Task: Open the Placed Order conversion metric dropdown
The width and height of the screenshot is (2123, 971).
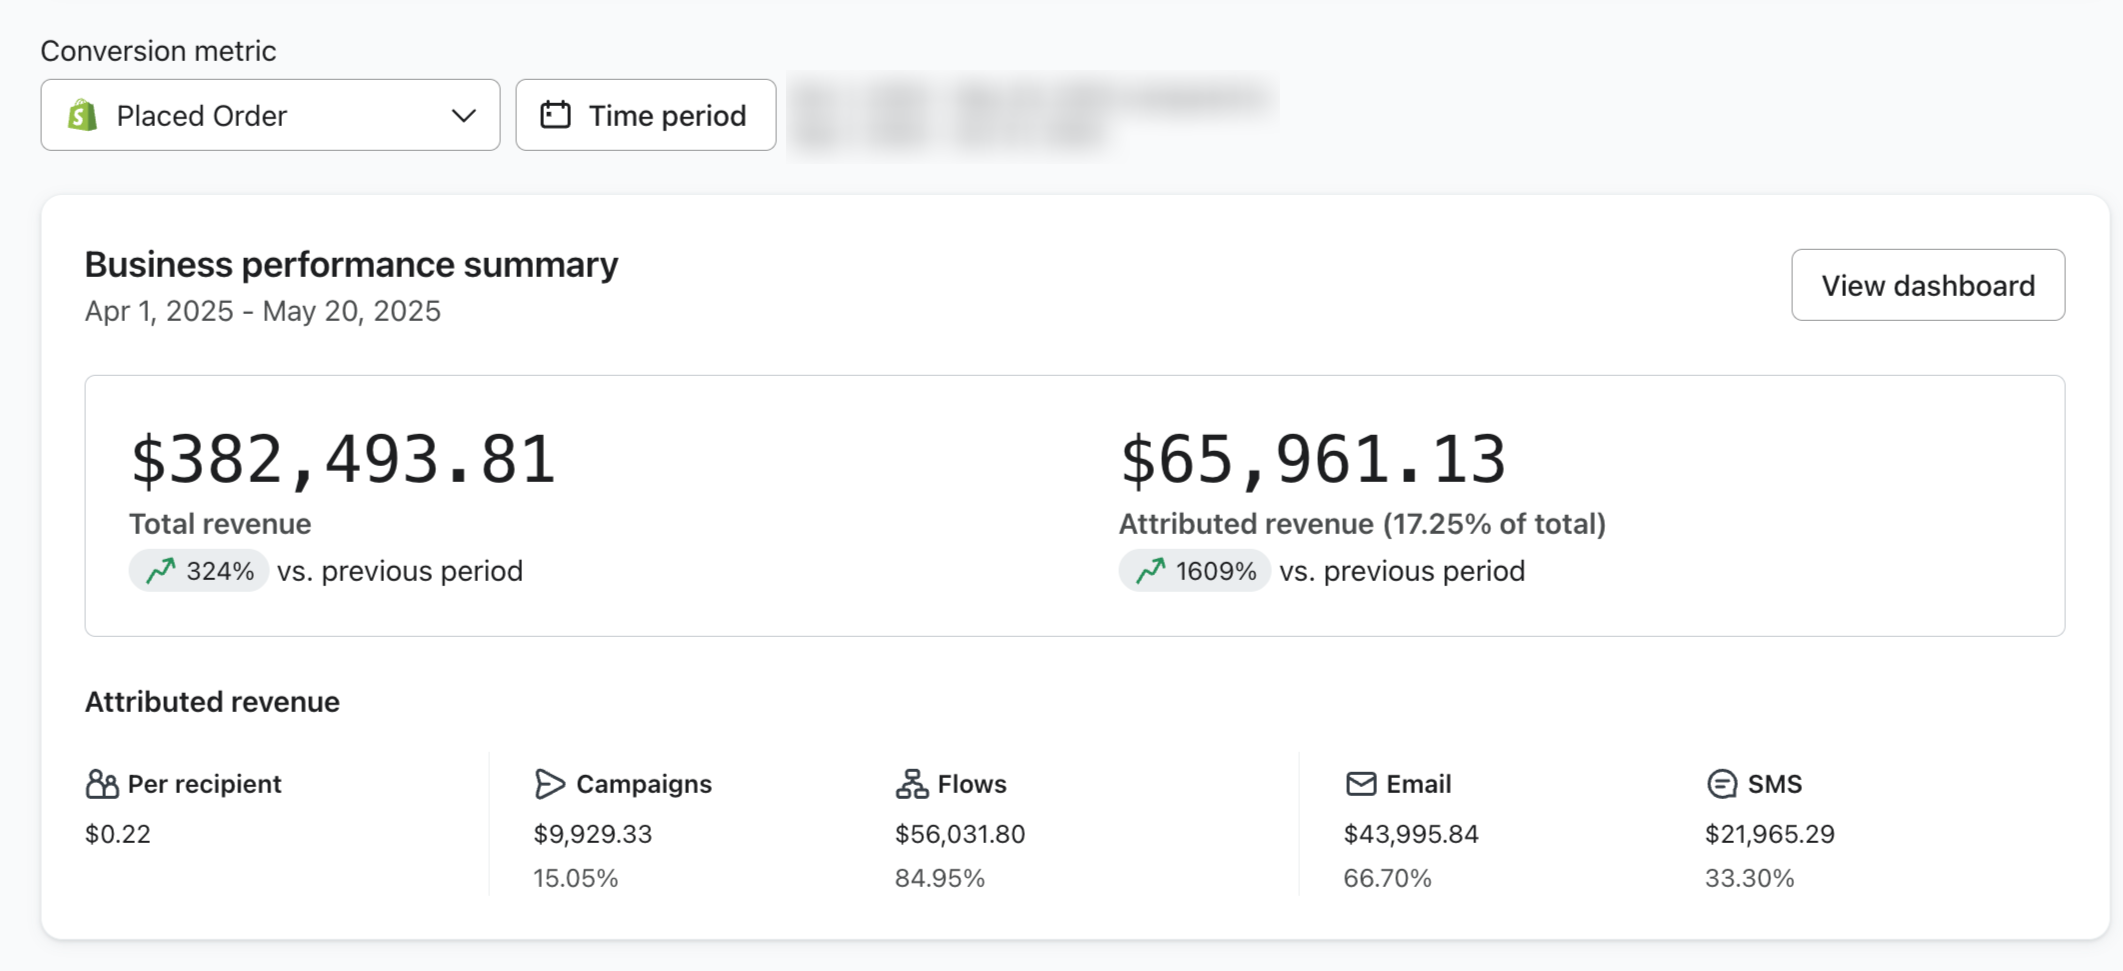Action: click(270, 114)
